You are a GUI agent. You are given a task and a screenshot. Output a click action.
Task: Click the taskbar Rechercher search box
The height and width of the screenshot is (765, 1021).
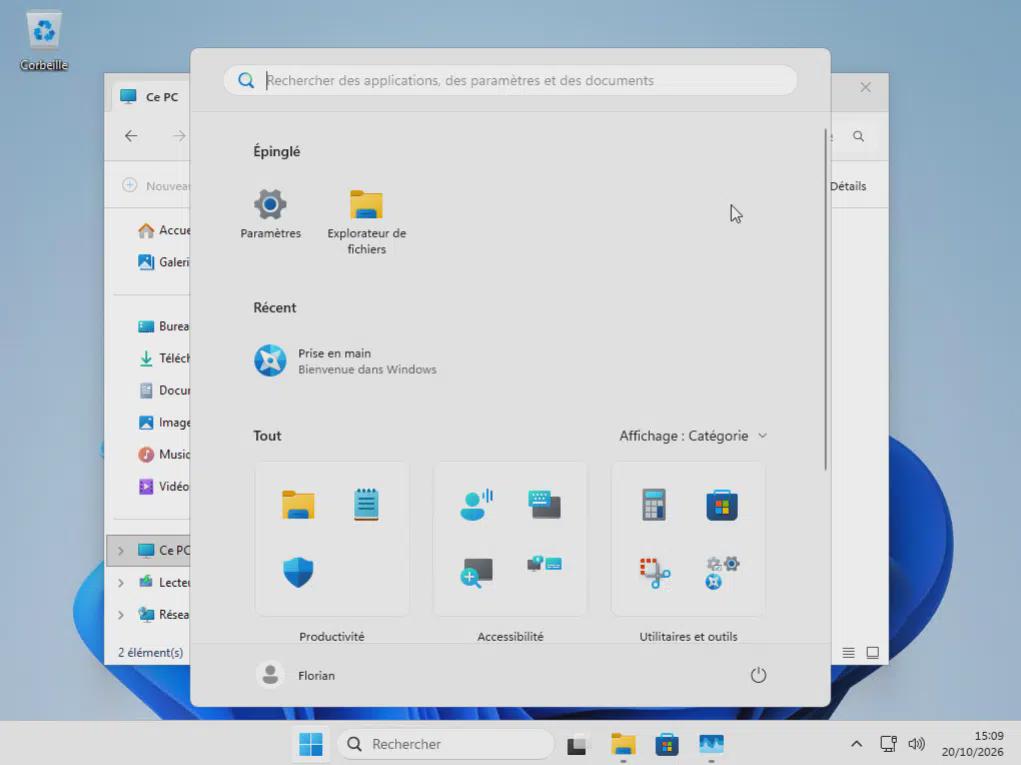click(445, 744)
